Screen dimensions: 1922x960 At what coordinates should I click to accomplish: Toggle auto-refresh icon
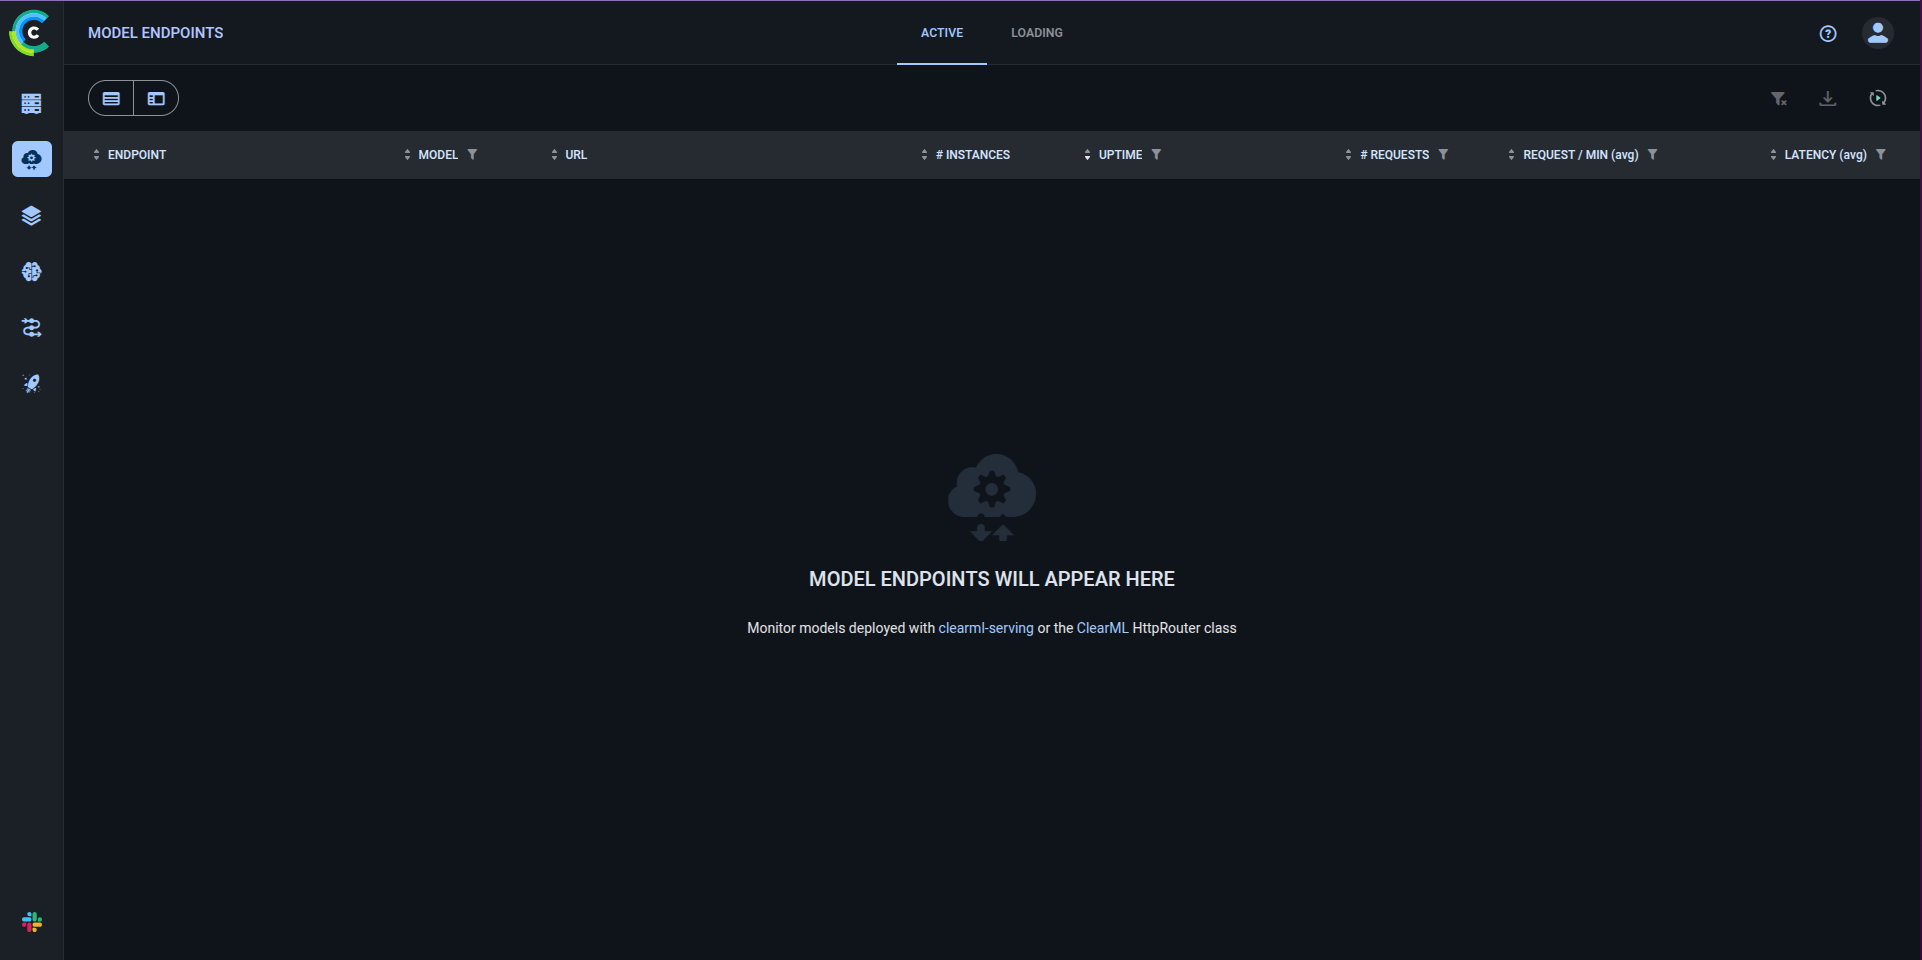(1878, 98)
